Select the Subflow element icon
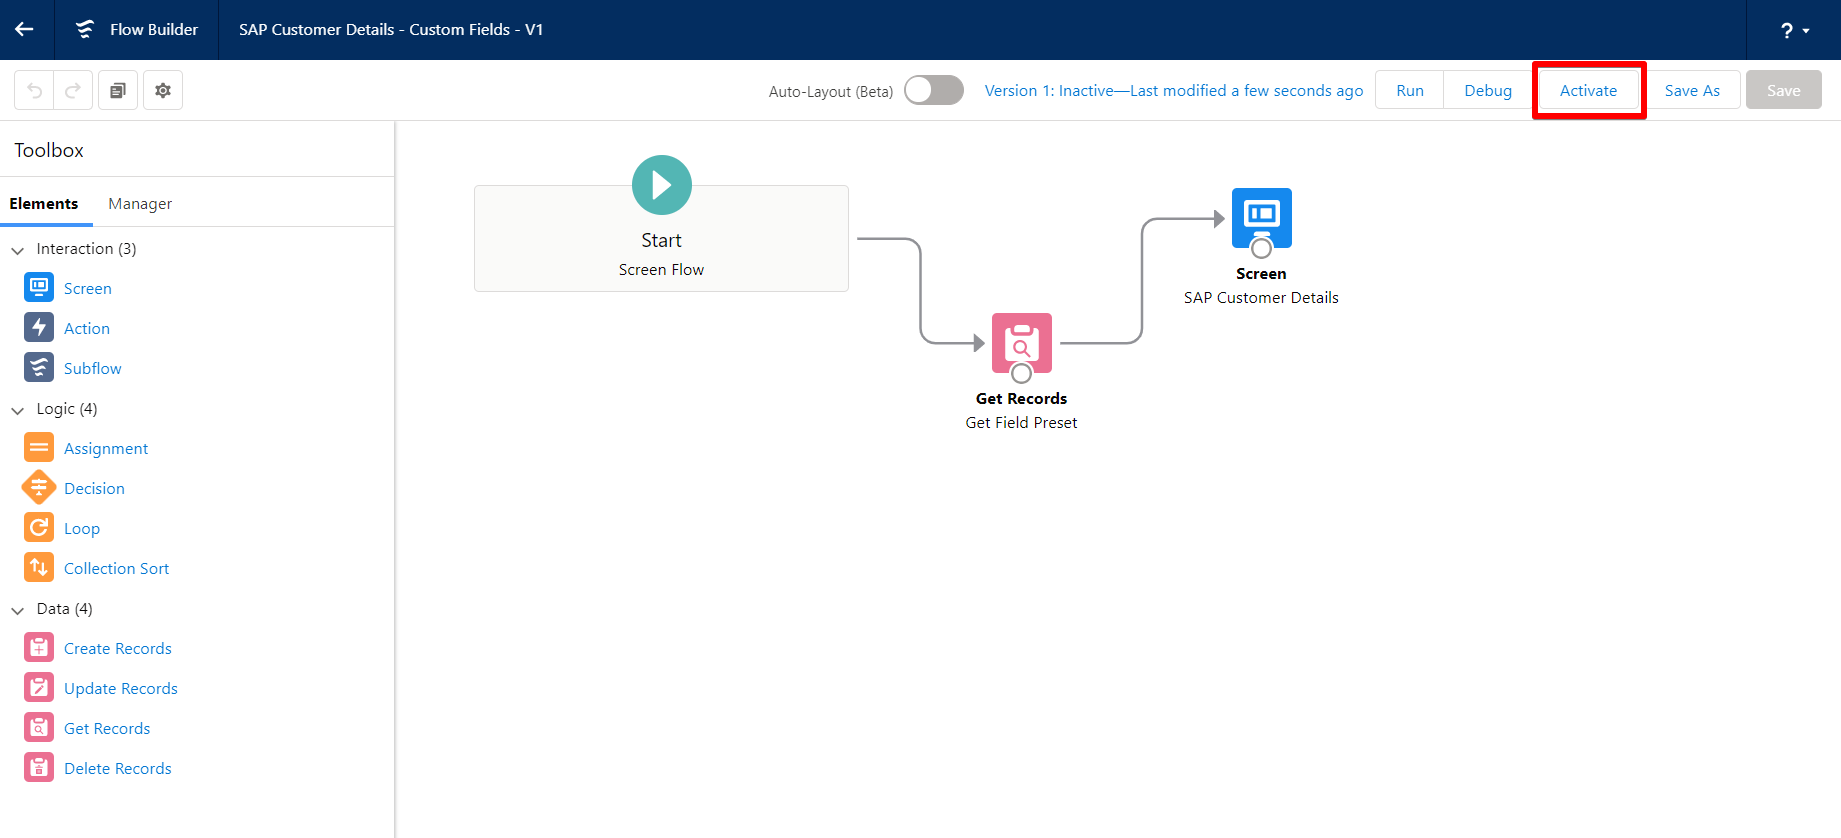Viewport: 1841px width, 838px height. pos(39,367)
